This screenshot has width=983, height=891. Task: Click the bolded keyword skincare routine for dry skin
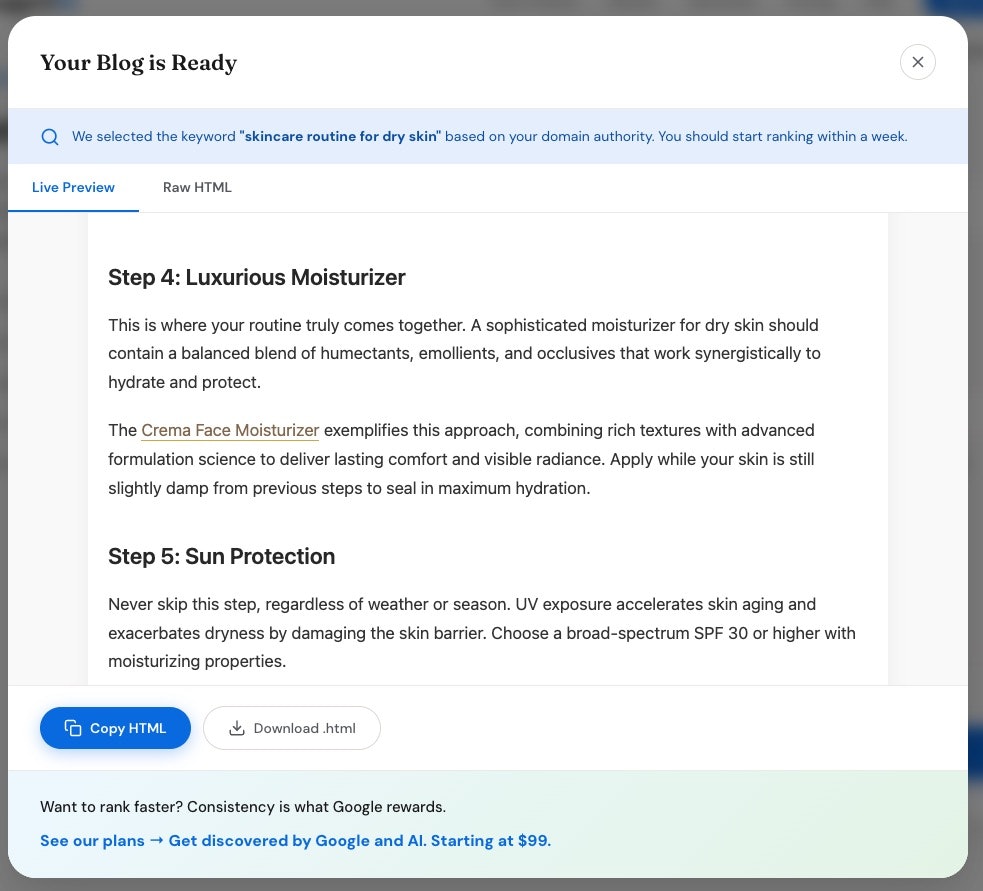[341, 136]
